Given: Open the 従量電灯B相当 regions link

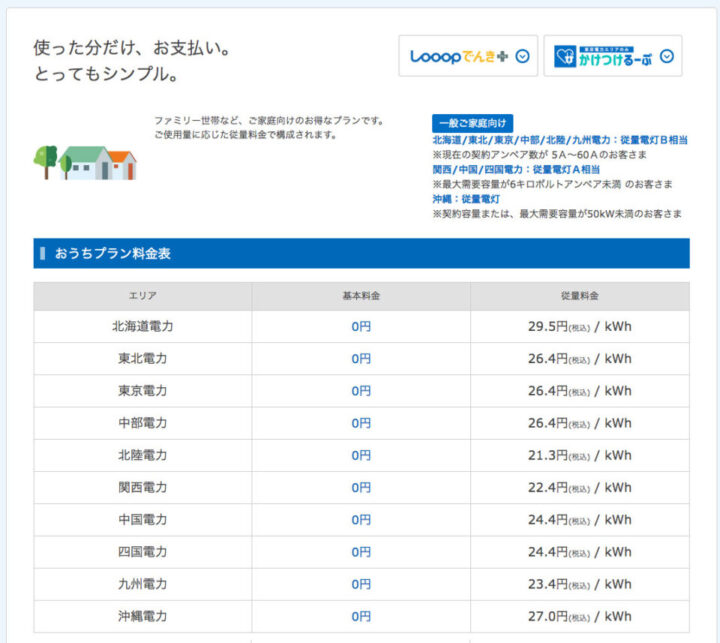Looking at the screenshot, I should tap(560, 140).
